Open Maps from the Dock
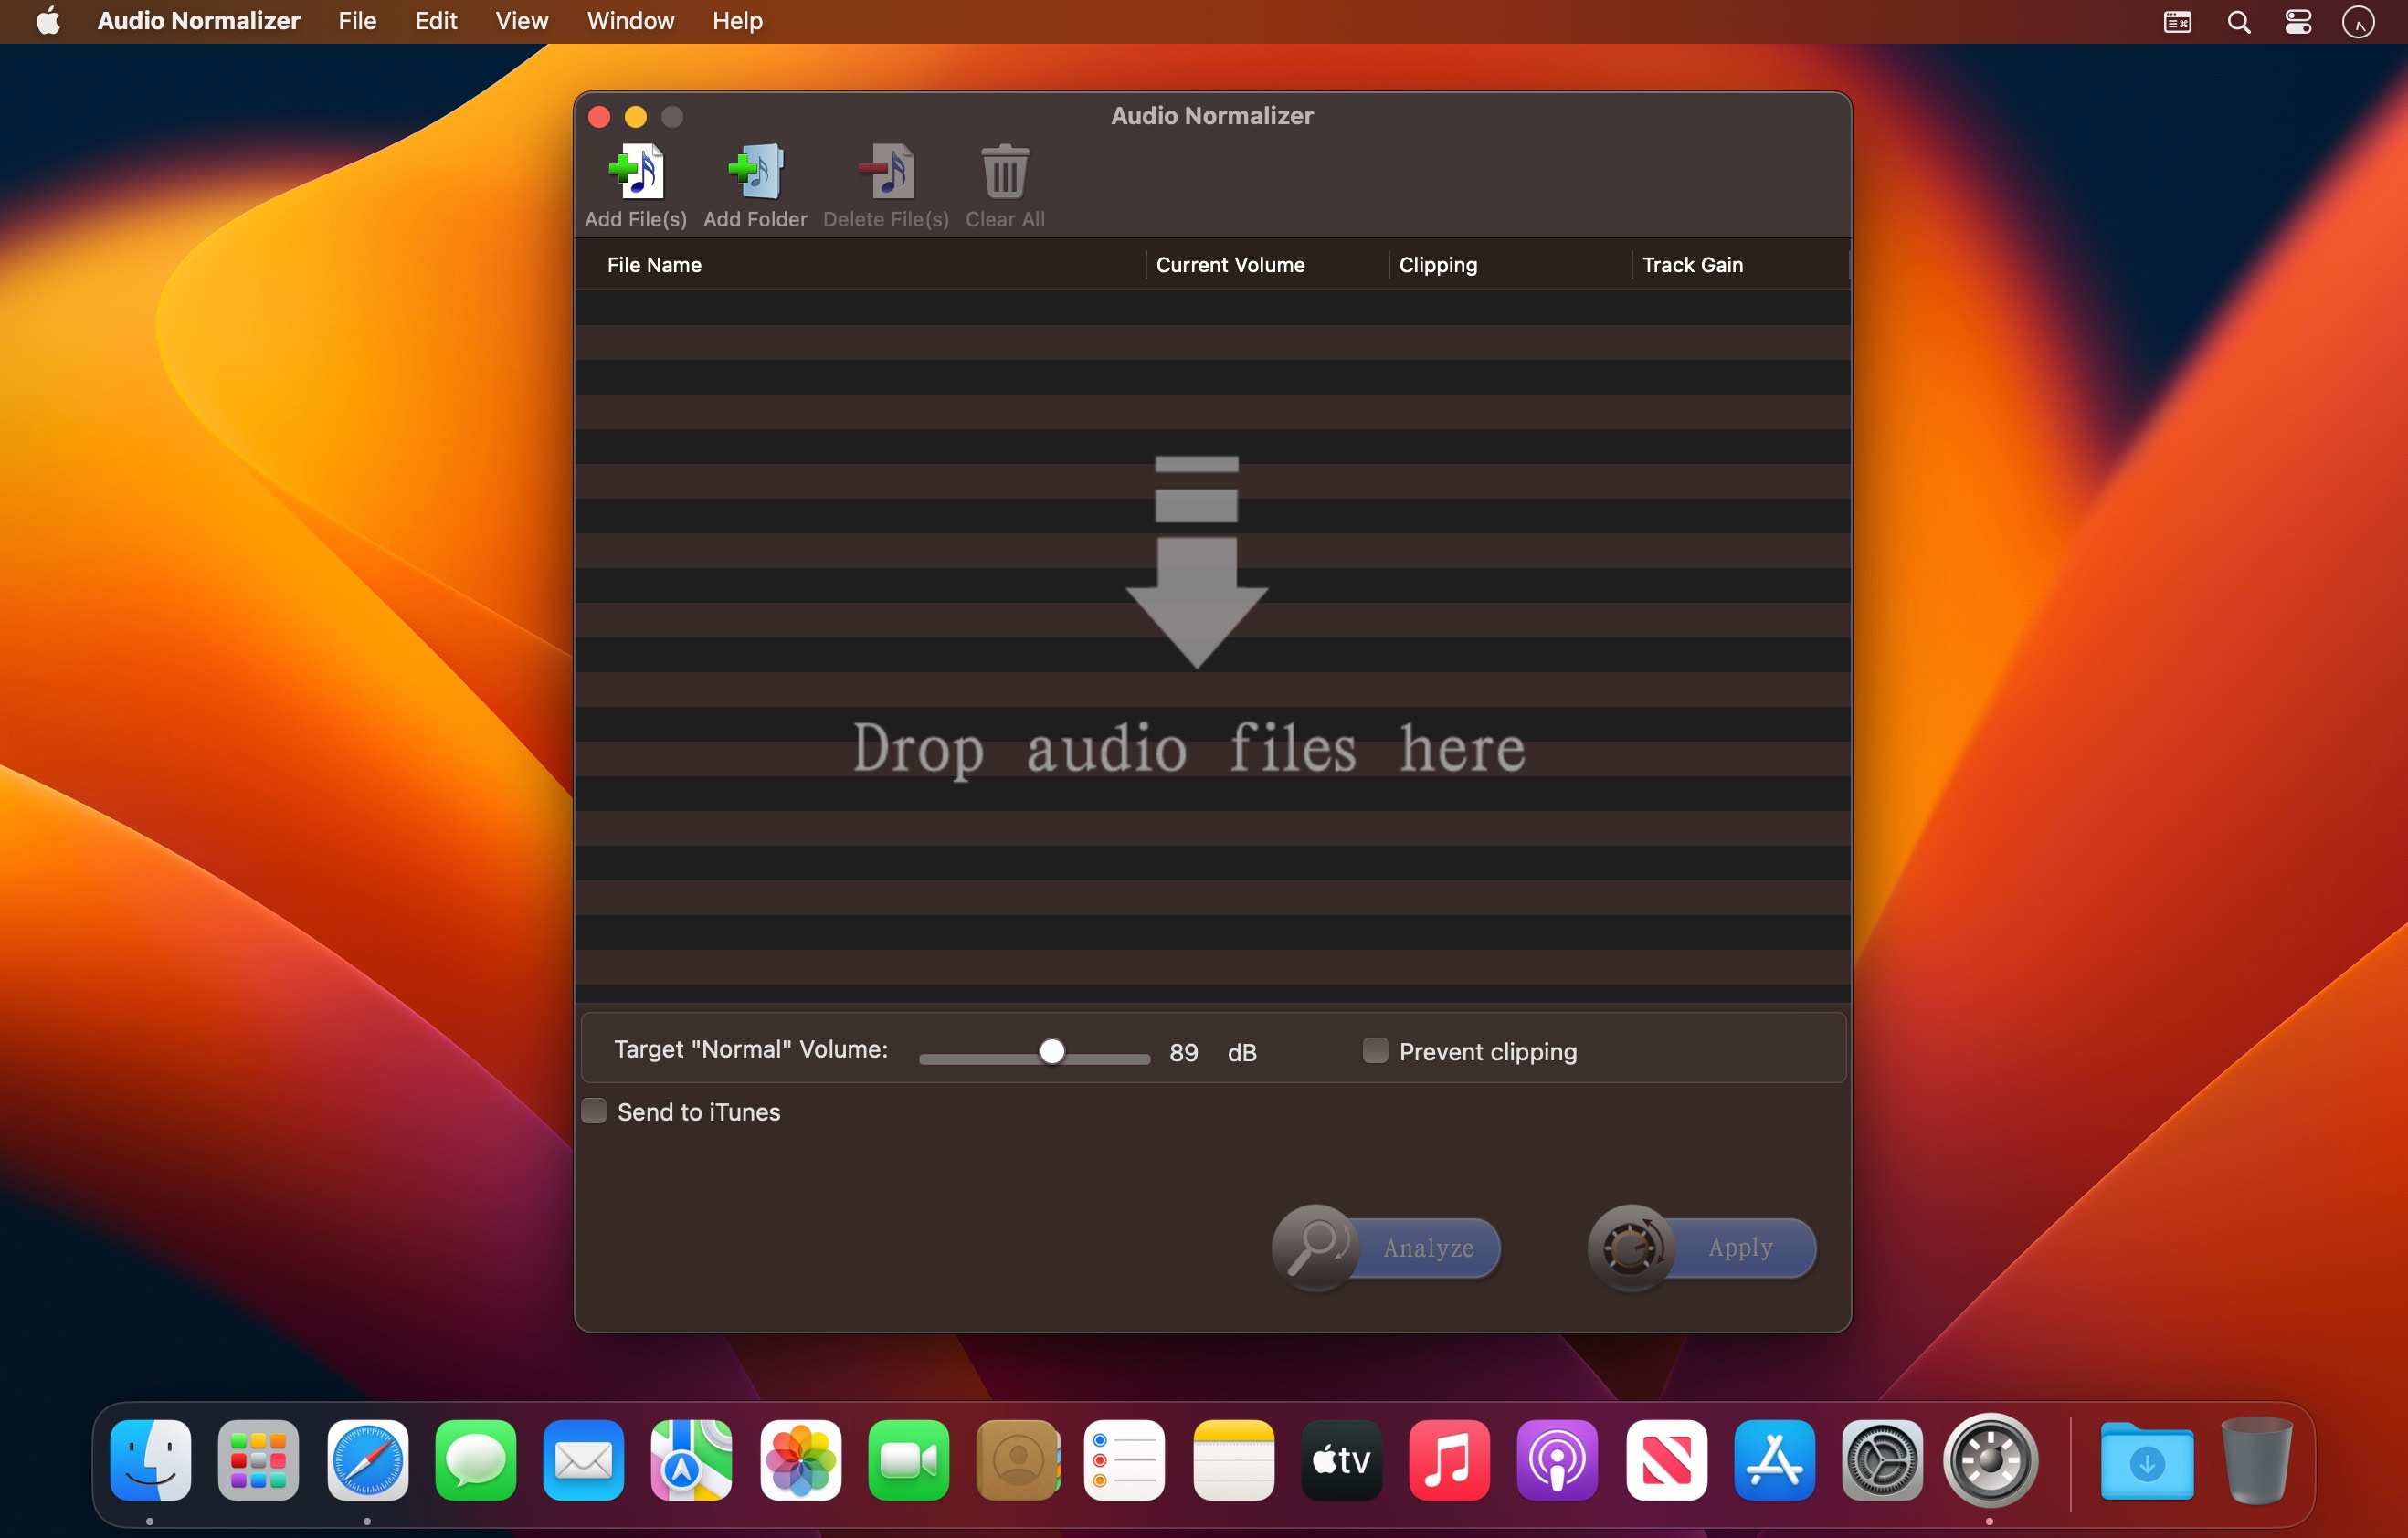This screenshot has width=2408, height=1538. (x=691, y=1459)
